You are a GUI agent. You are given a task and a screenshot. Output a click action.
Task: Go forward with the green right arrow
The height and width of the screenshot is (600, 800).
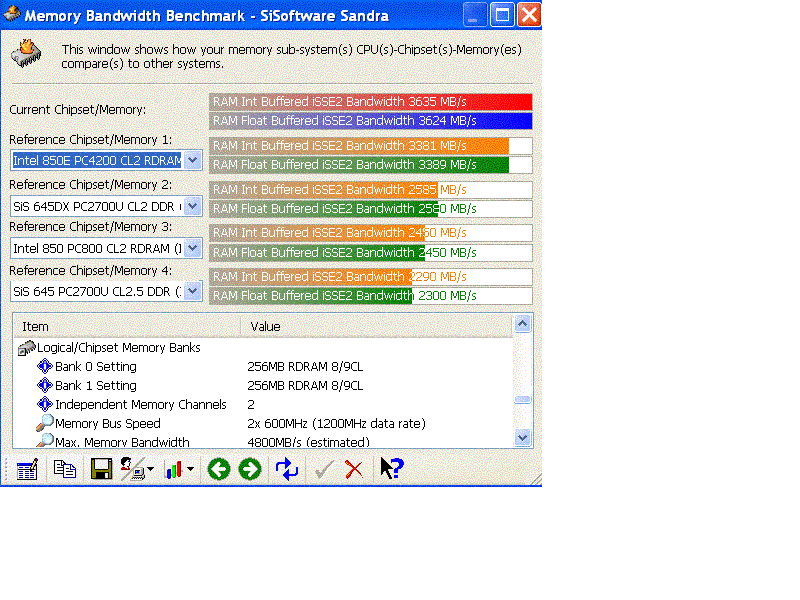(x=249, y=469)
